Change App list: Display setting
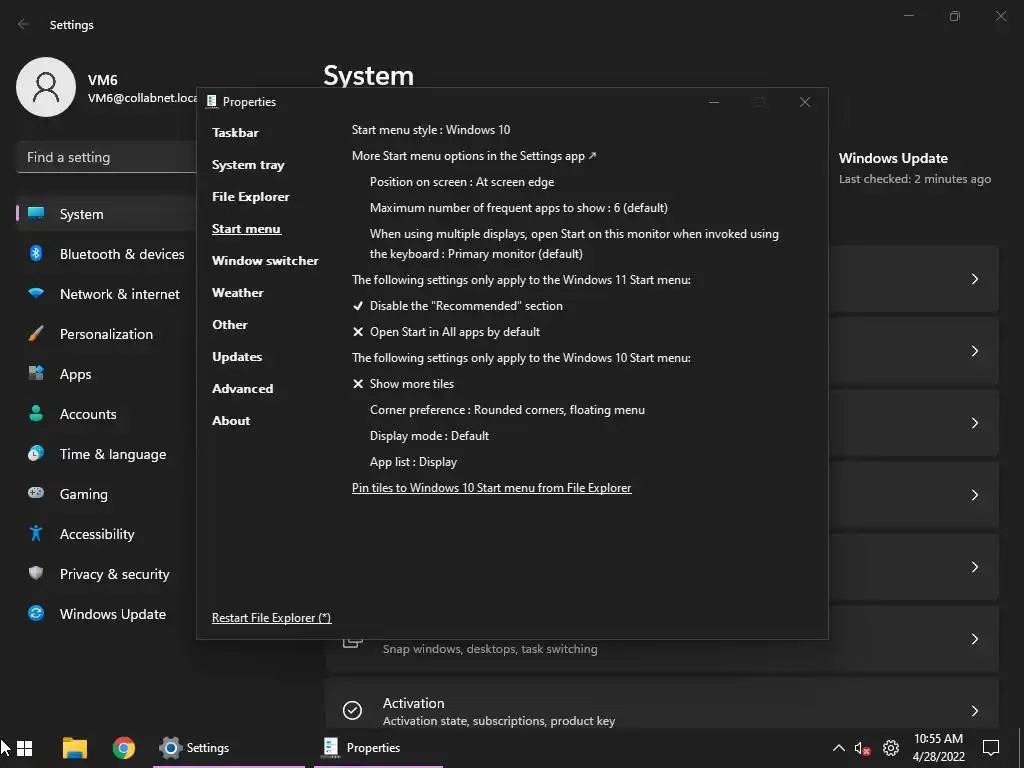This screenshot has height=768, width=1024. 413,462
